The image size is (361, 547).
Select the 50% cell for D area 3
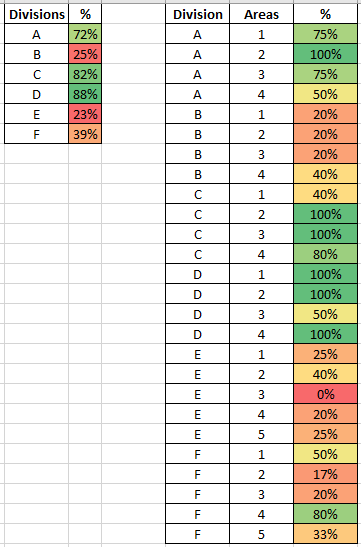tap(325, 314)
